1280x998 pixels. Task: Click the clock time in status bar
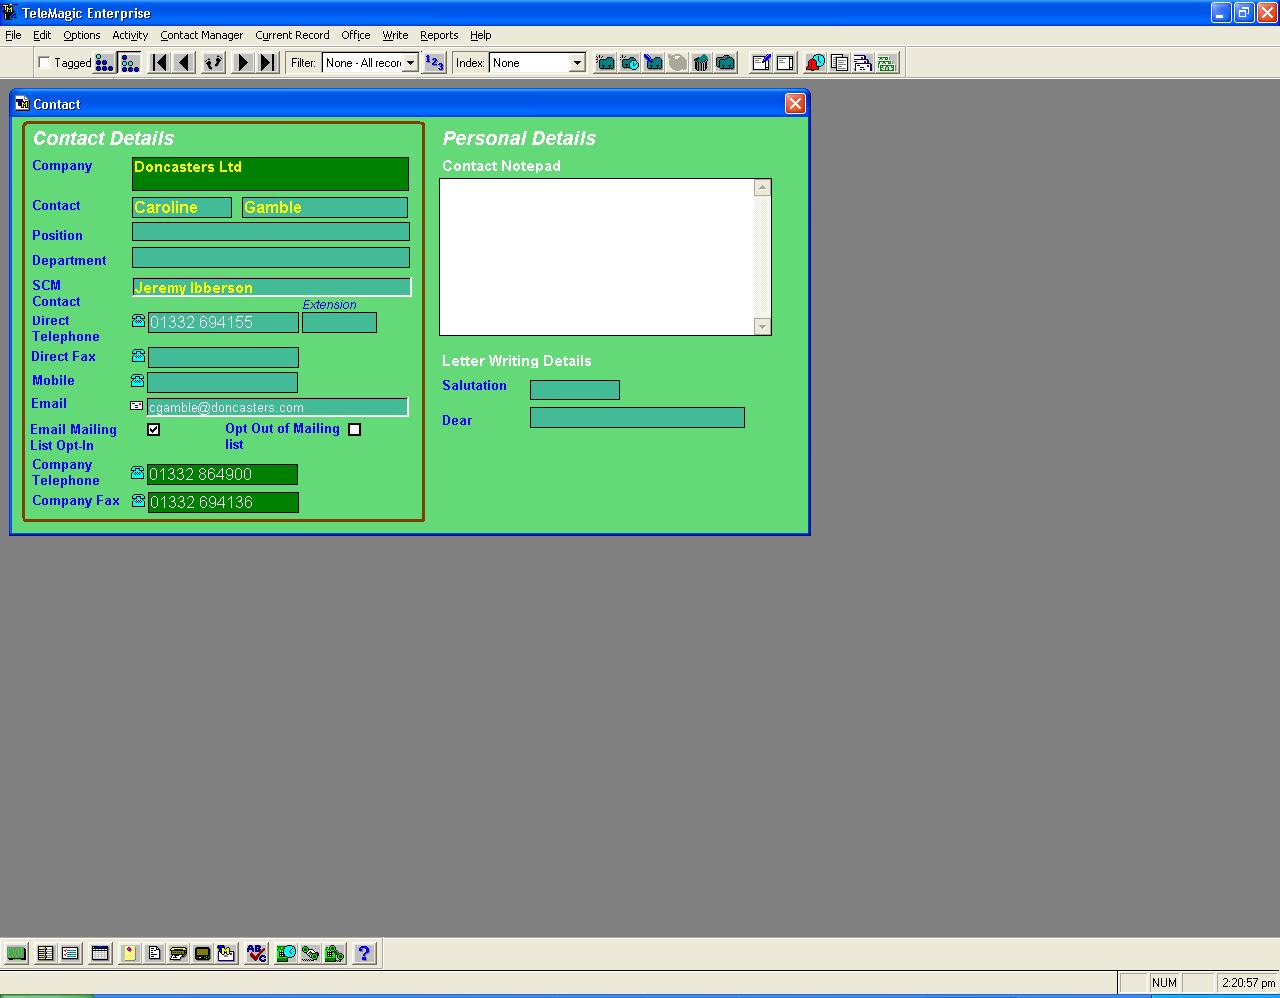coord(1248,983)
